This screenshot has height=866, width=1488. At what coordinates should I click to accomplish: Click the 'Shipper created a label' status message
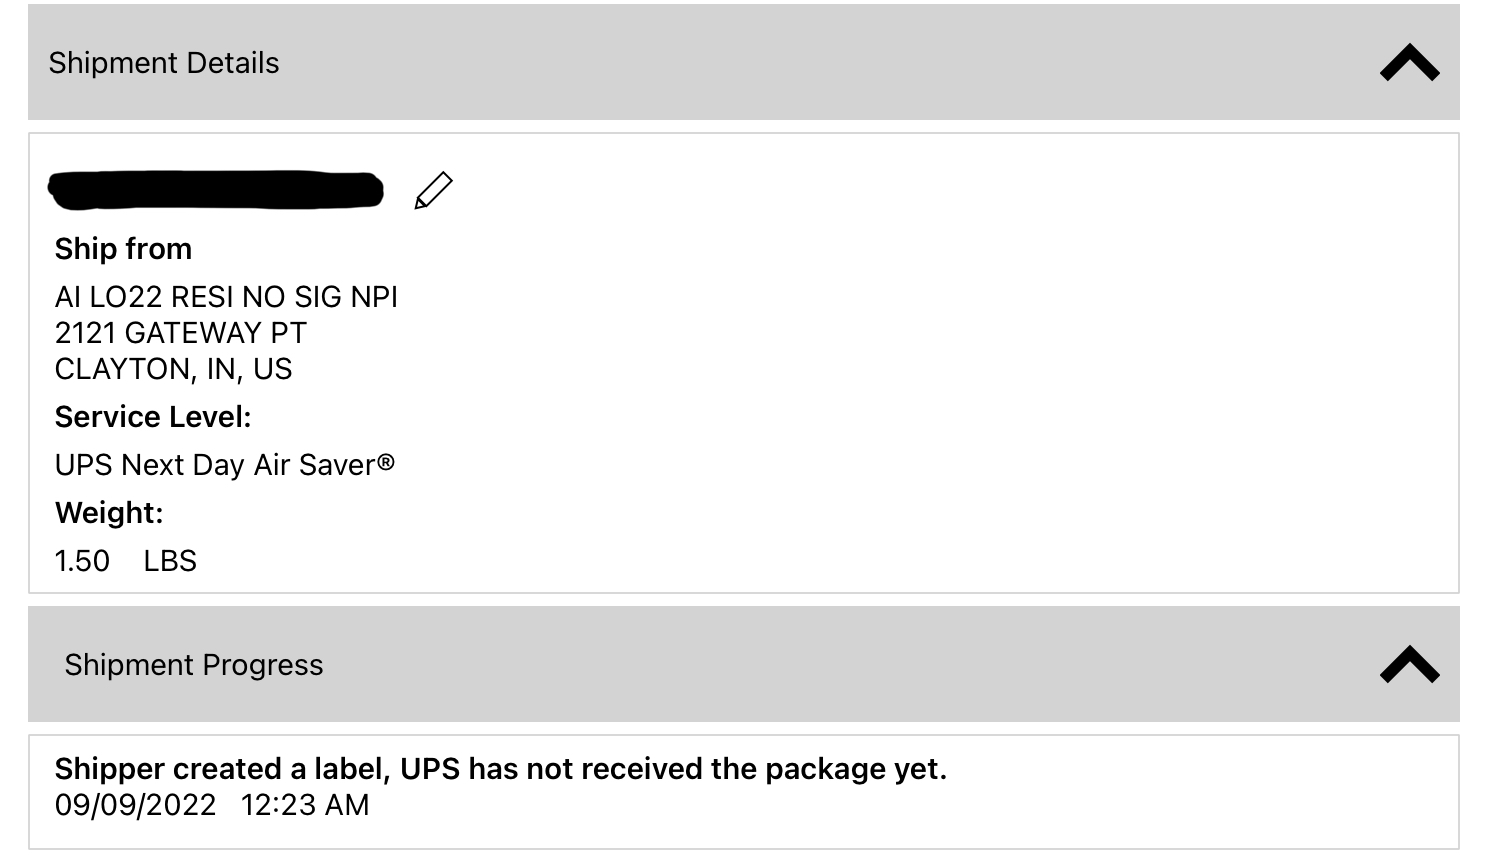coord(501,769)
